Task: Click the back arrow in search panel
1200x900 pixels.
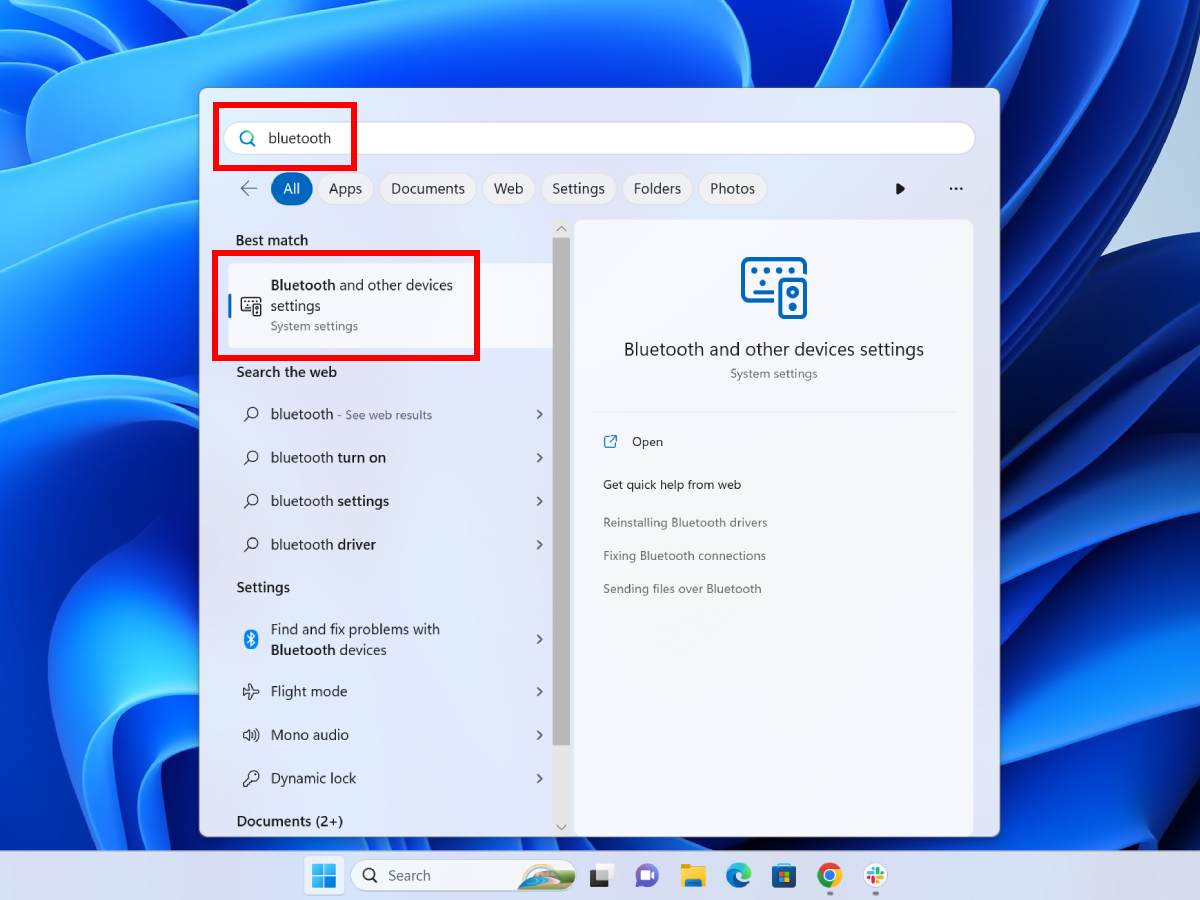Action: tap(249, 189)
